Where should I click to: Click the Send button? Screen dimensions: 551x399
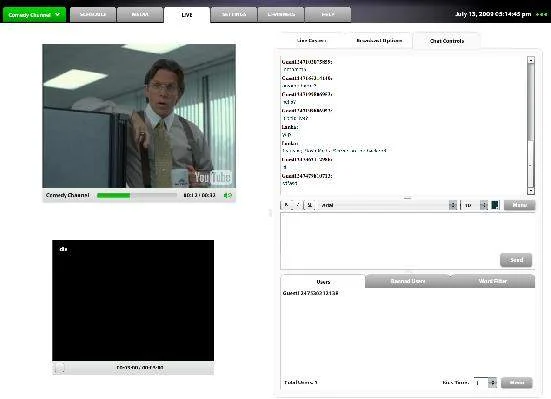(516, 260)
